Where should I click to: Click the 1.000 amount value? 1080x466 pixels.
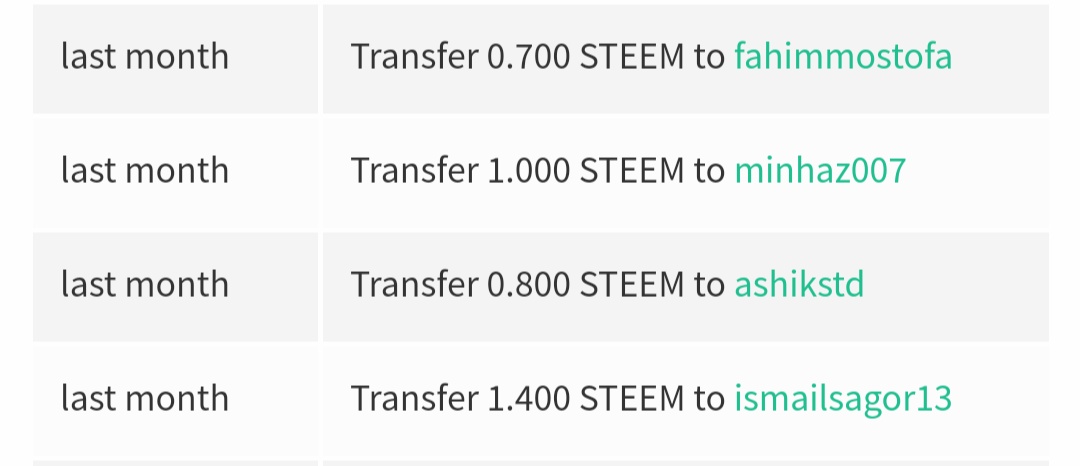click(529, 171)
